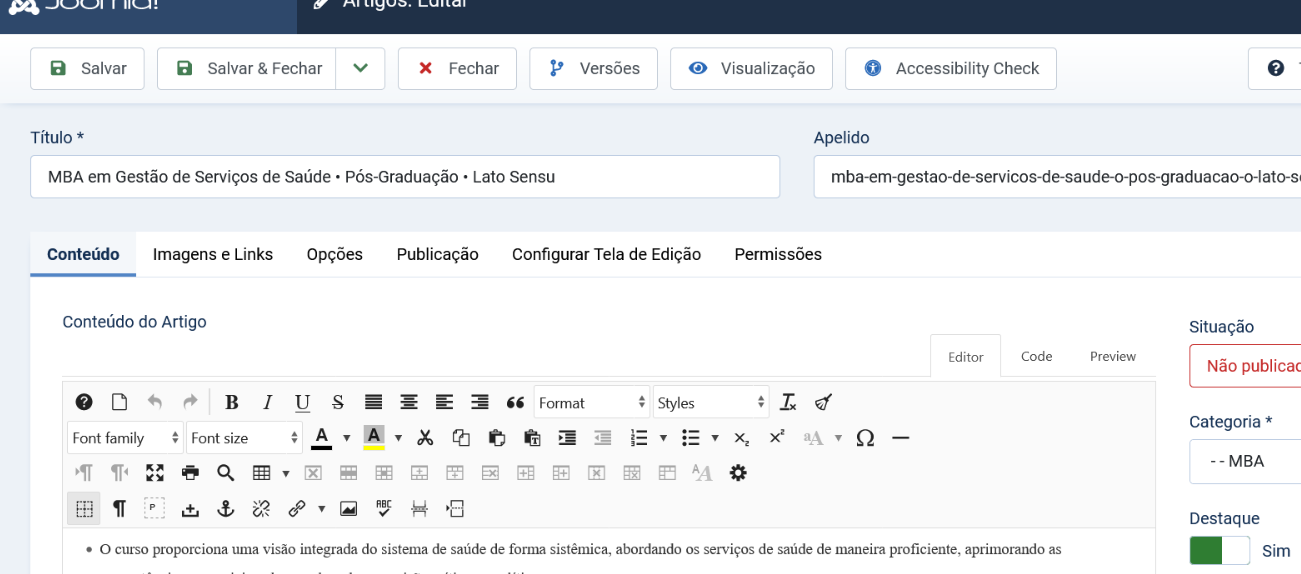Open the Publicação tab
The width and height of the screenshot is (1301, 574).
[x=437, y=254]
